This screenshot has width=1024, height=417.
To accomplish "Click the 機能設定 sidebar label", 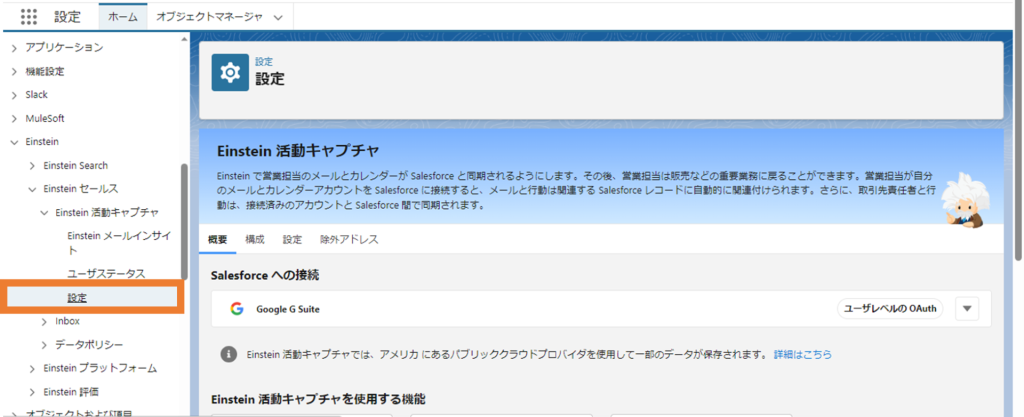I will coord(44,71).
